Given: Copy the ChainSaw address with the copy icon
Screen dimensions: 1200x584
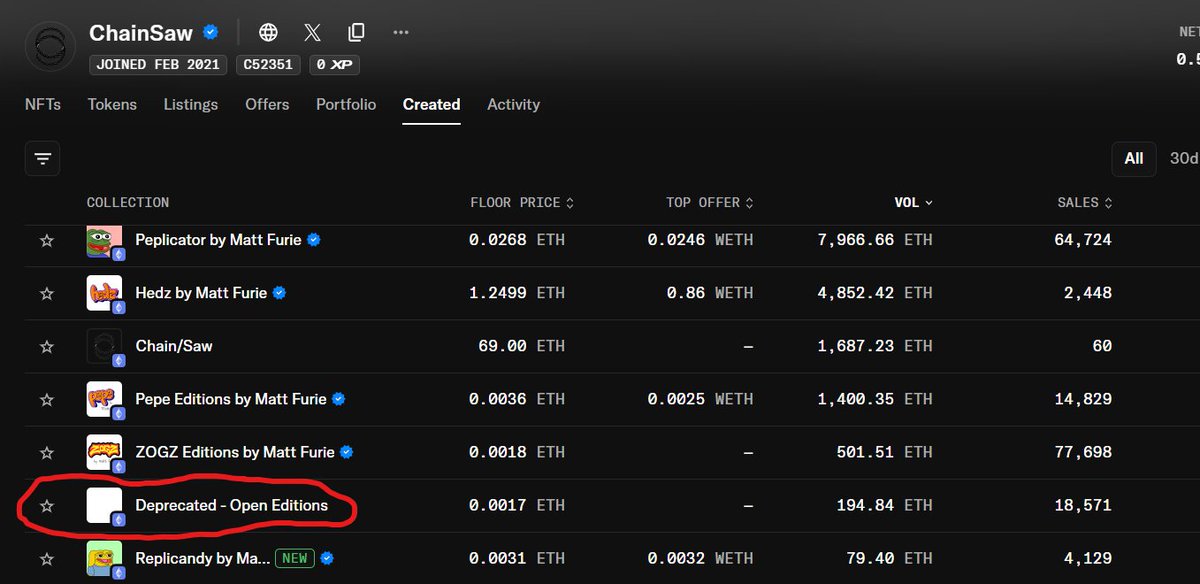Looking at the screenshot, I should (x=356, y=32).
